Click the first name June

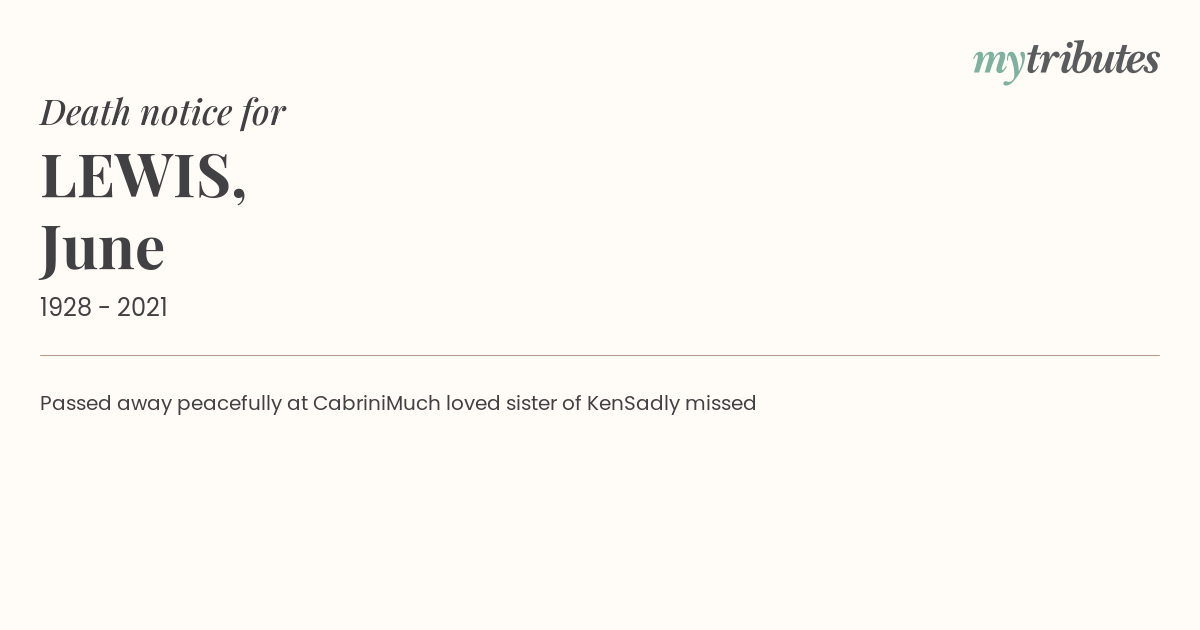coord(102,247)
